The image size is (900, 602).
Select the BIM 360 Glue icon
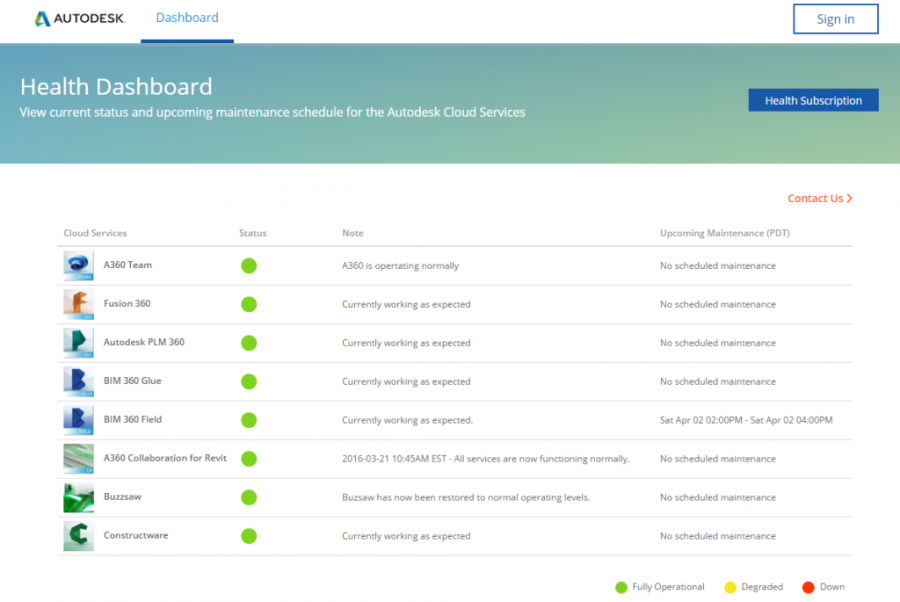pos(78,381)
